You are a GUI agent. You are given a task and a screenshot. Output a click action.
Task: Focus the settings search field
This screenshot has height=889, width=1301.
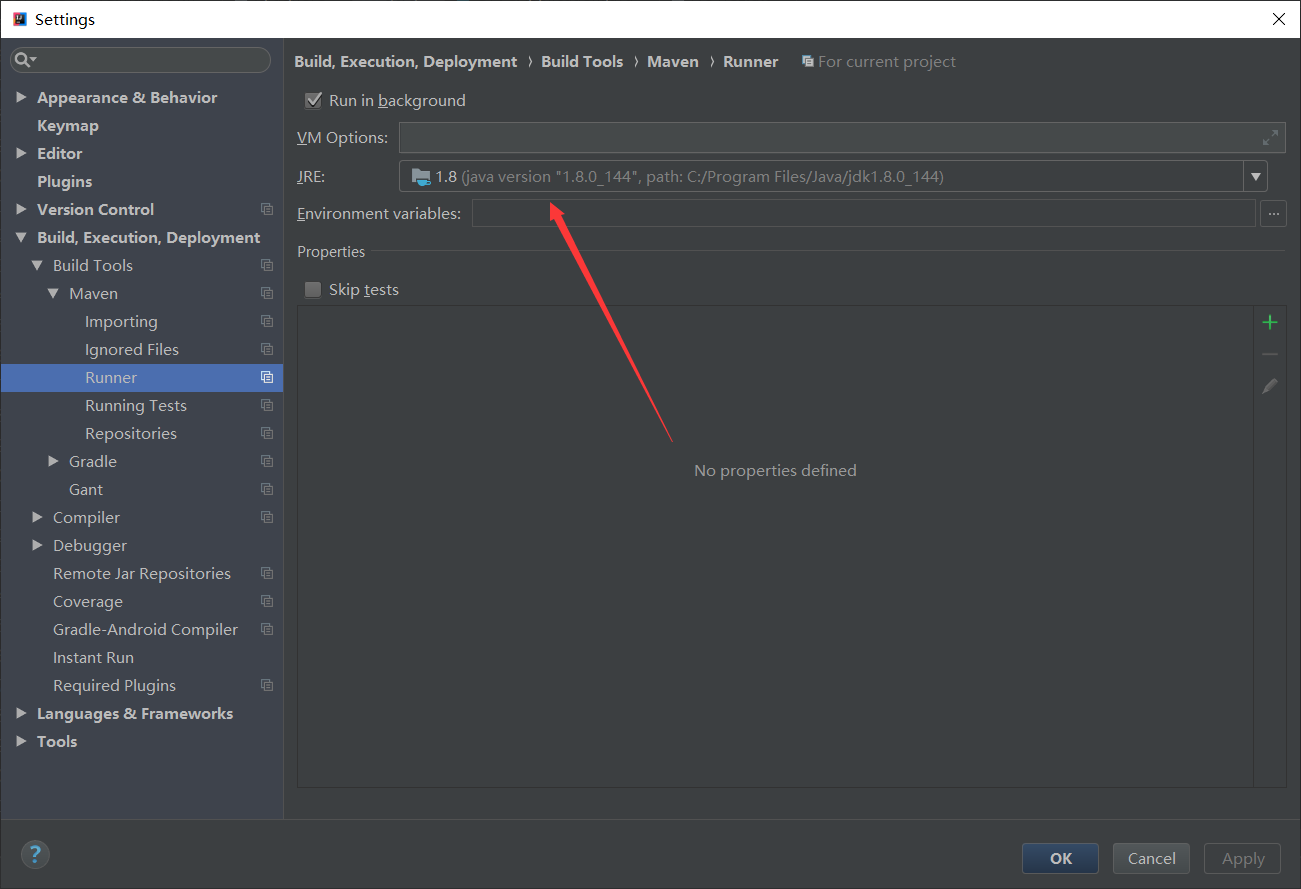[140, 60]
